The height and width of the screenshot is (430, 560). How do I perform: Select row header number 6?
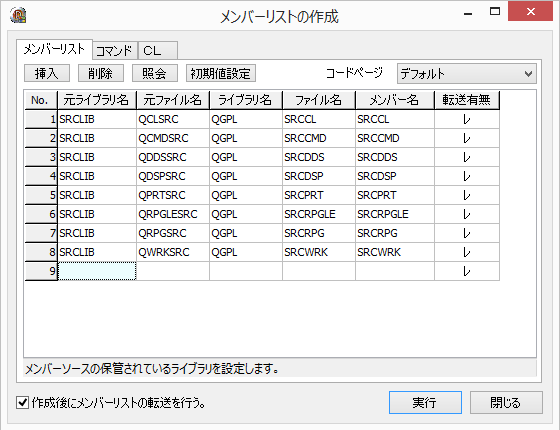[x=41, y=214]
